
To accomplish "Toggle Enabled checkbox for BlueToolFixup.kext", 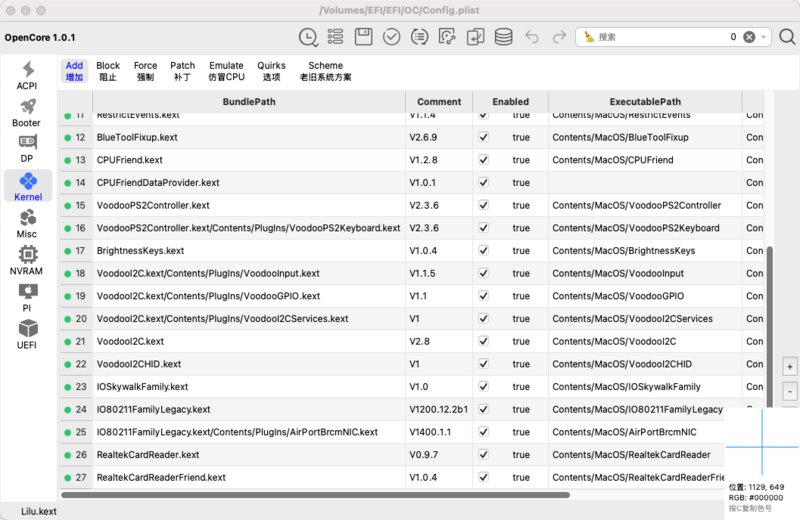I will click(x=483, y=137).
